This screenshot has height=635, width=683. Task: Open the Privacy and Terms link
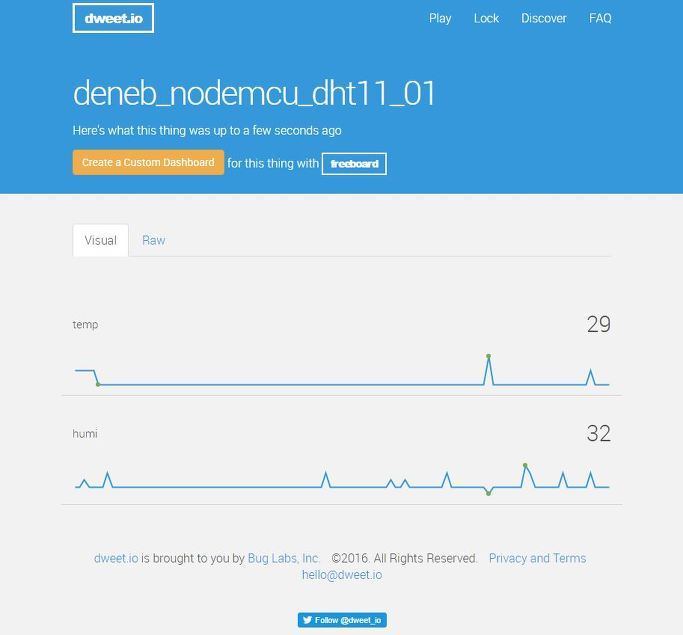coord(538,558)
